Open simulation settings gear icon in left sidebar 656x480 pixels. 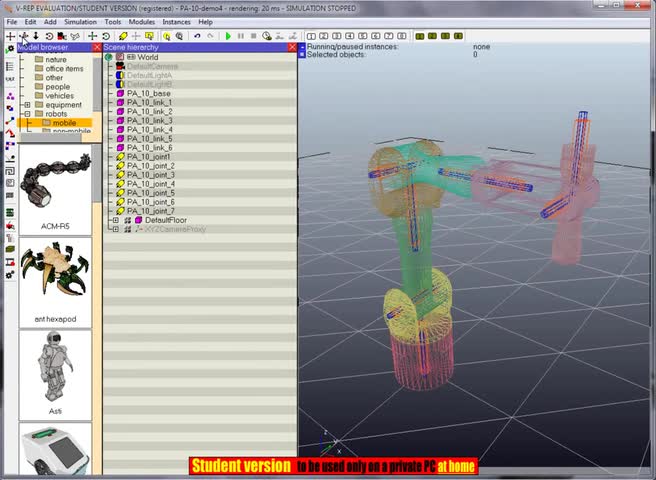pyautogui.click(x=10, y=49)
